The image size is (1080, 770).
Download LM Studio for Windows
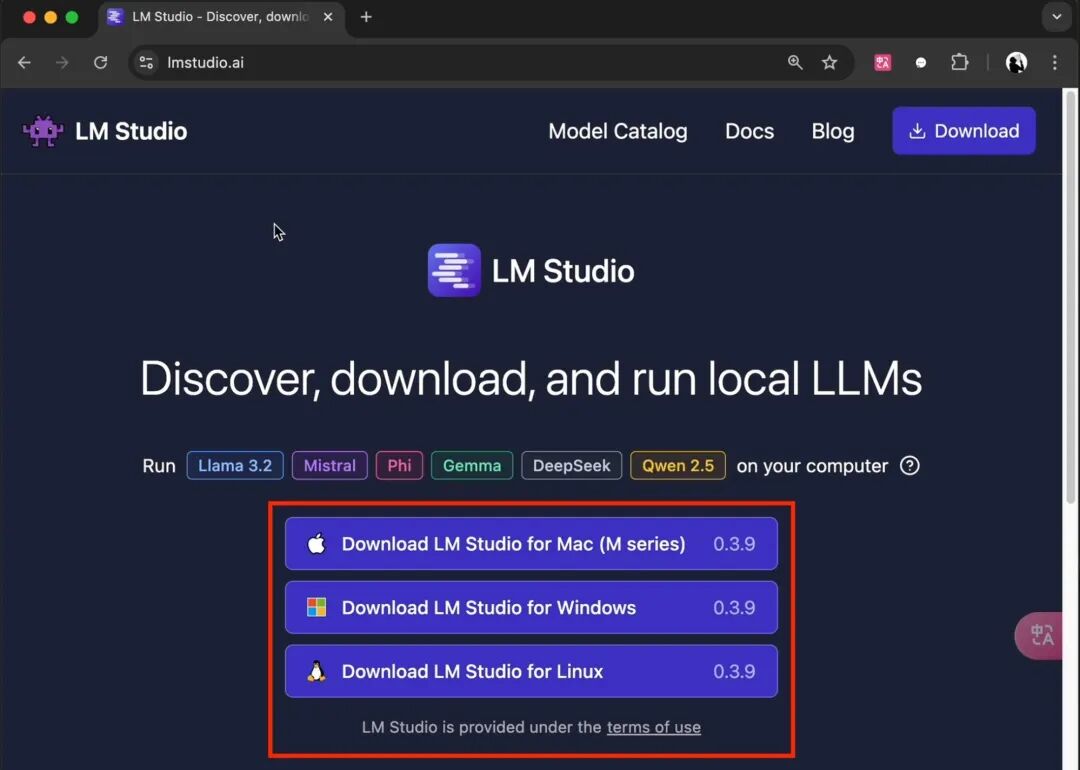pos(531,607)
